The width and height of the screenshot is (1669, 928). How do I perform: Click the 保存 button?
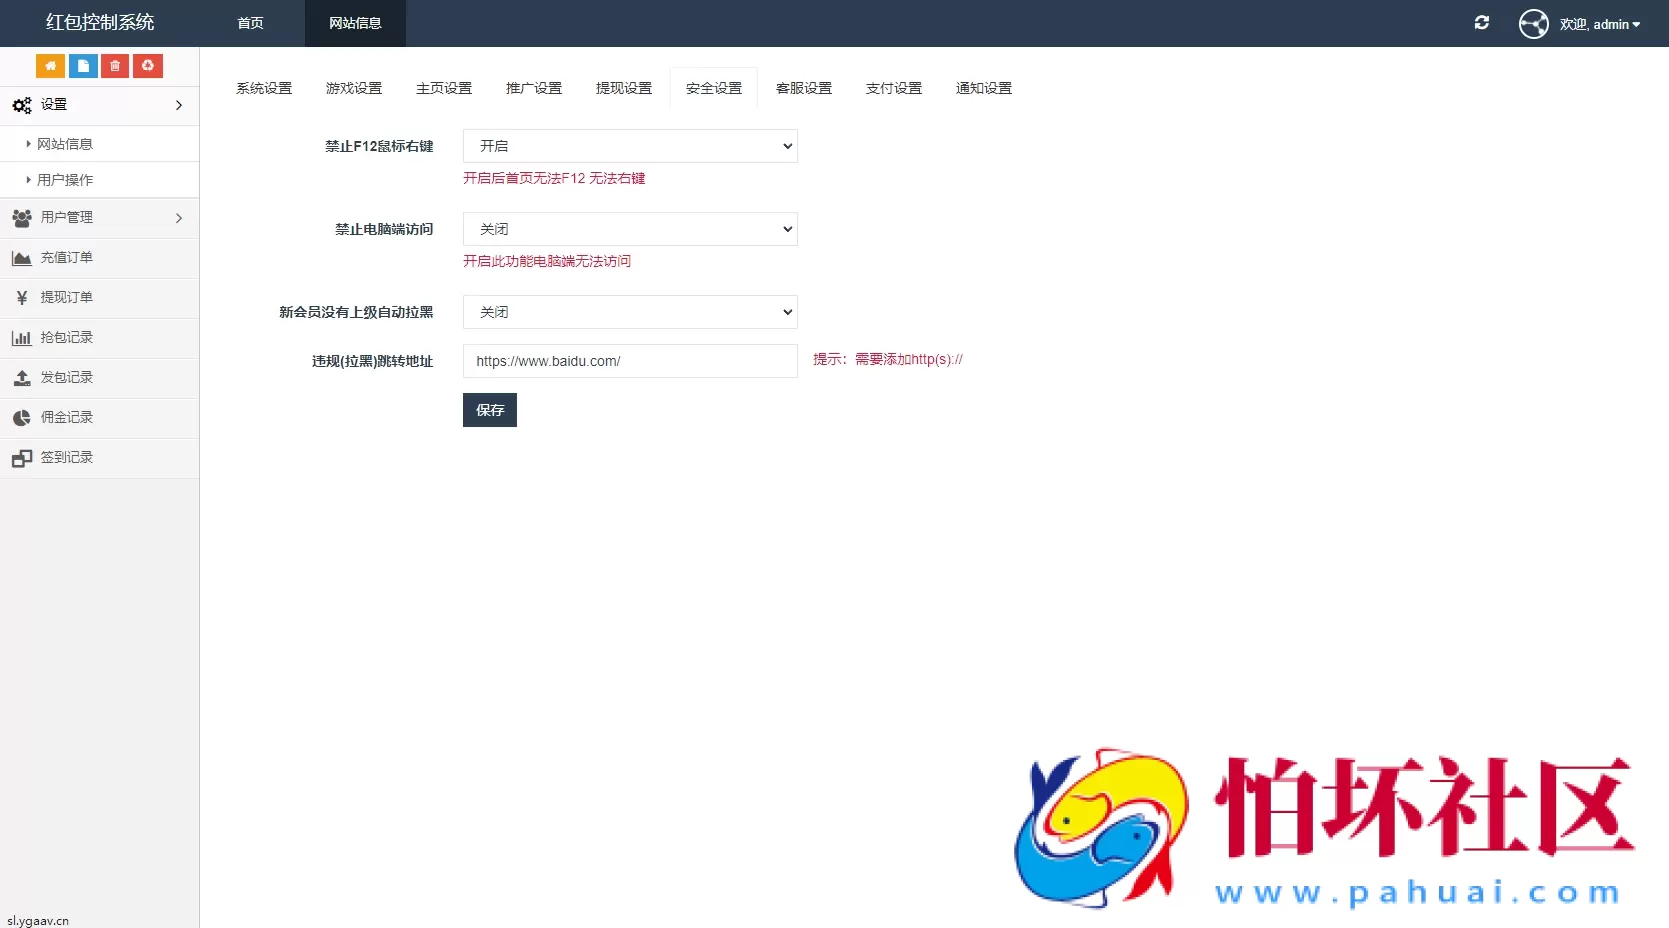(489, 410)
